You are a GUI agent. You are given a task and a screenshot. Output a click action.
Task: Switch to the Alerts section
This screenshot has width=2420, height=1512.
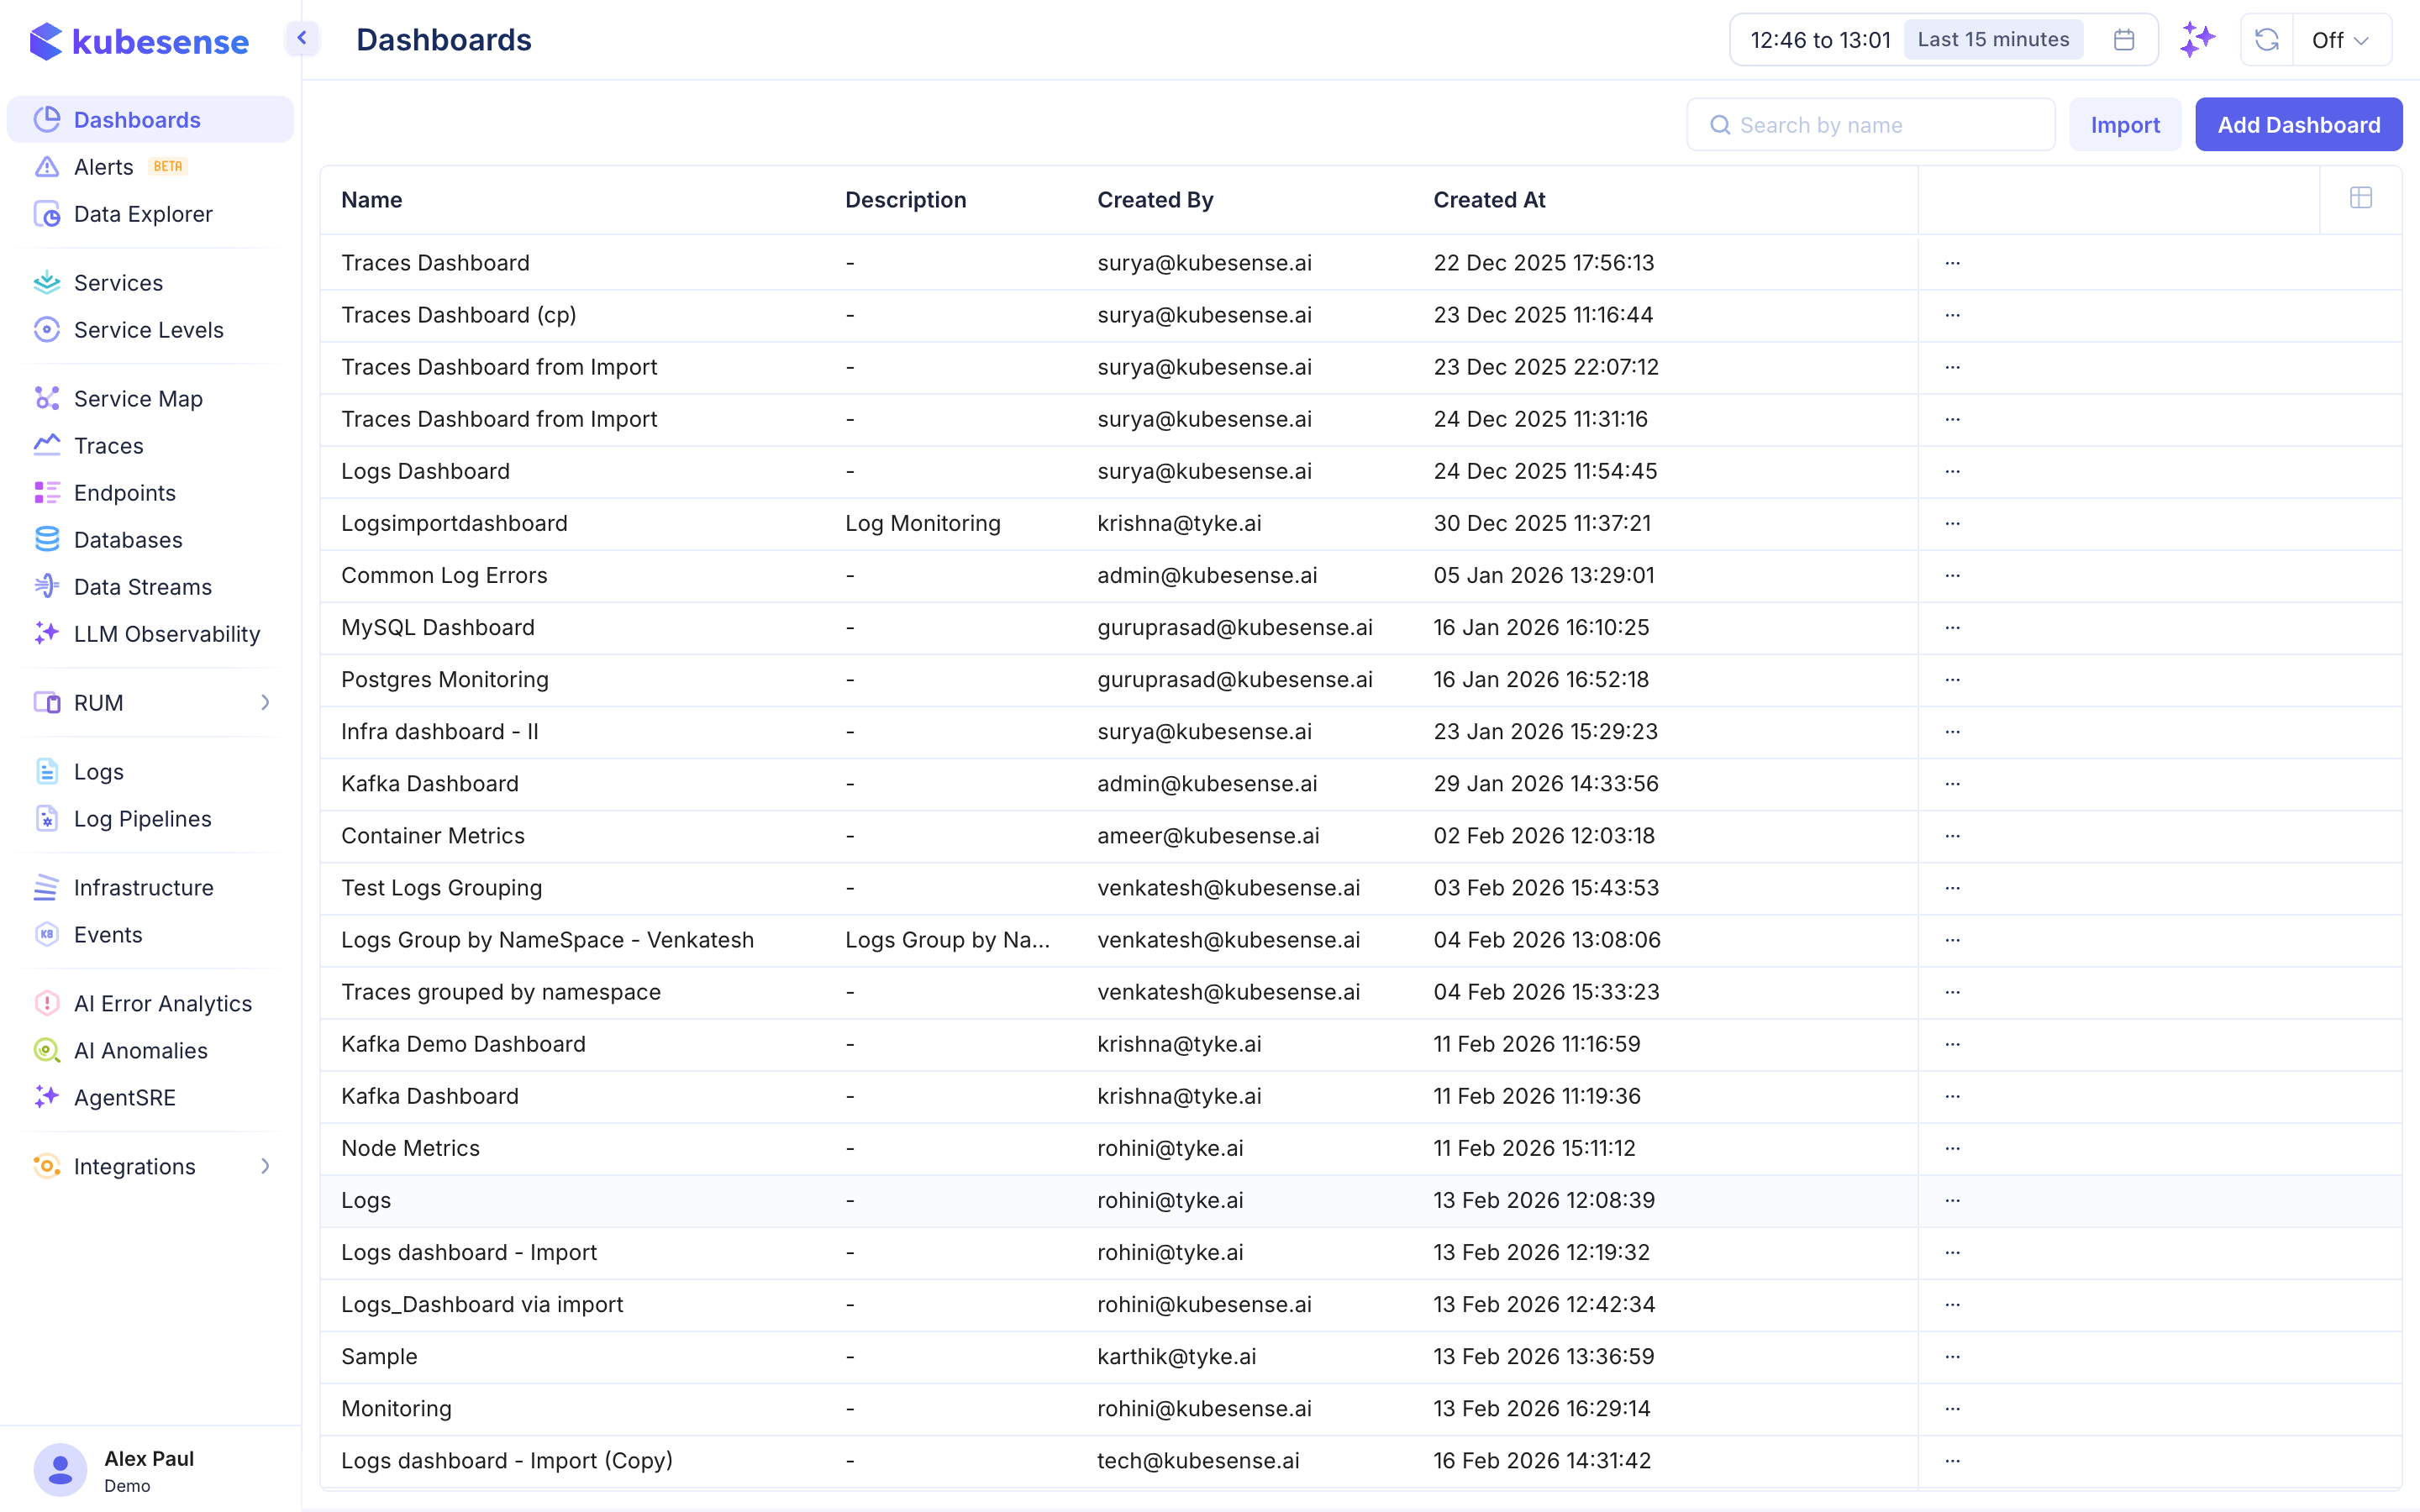click(x=103, y=166)
